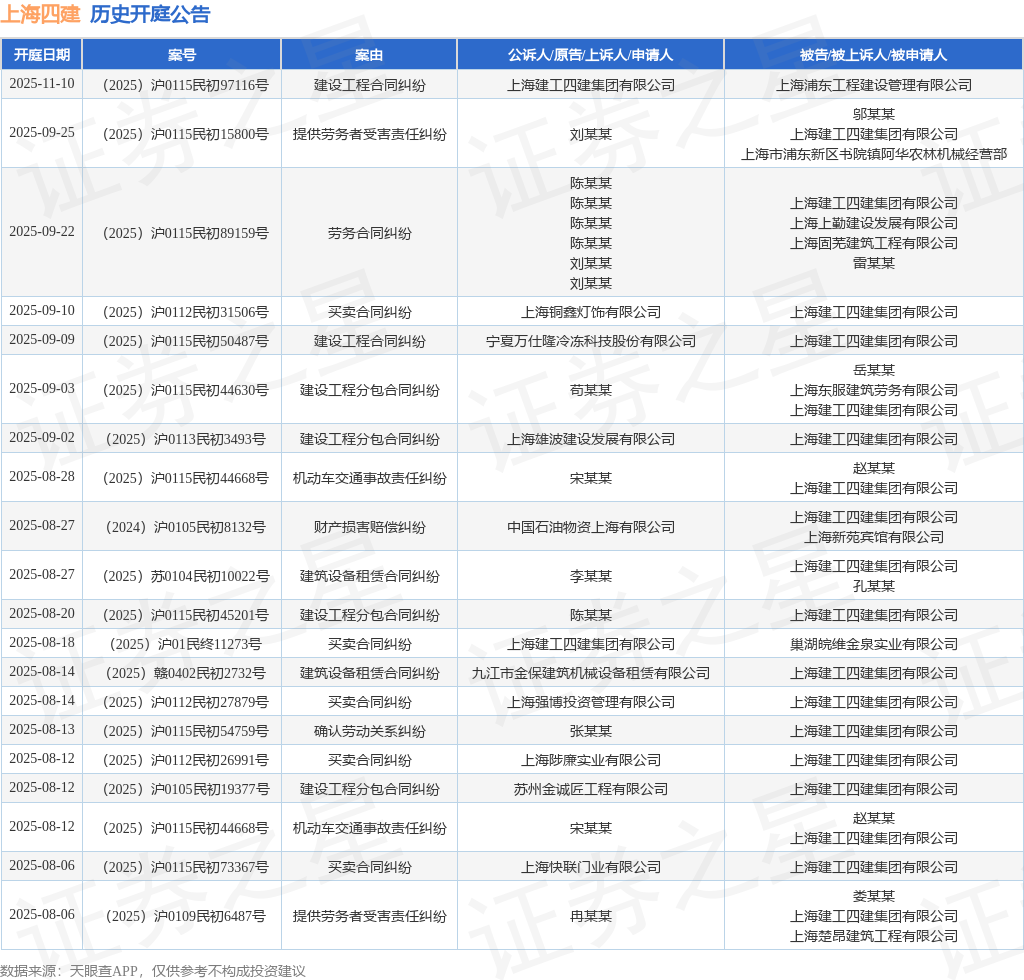
Task: Select case number "沪0113民初3493号"
Action: [185, 439]
